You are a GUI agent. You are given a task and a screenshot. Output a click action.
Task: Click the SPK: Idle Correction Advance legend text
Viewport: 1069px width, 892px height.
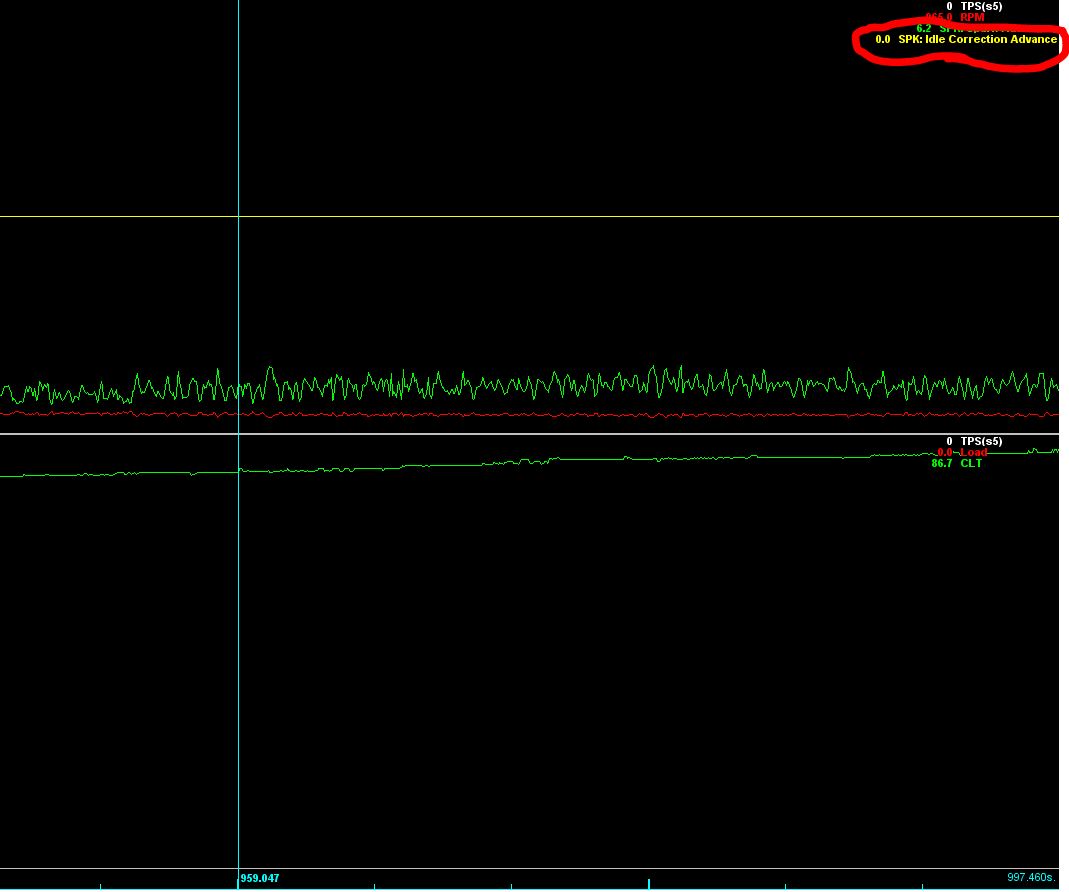coord(977,40)
